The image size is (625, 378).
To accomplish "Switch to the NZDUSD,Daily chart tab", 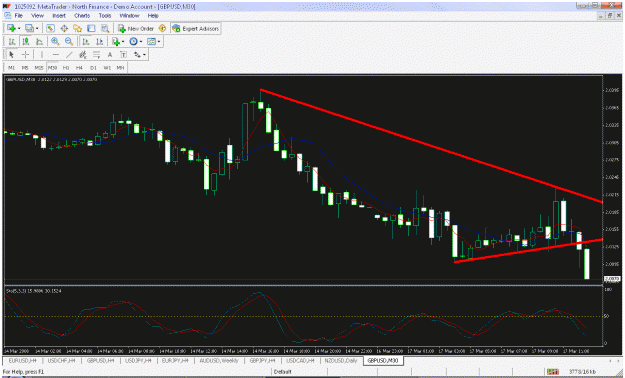I will (x=341, y=360).
